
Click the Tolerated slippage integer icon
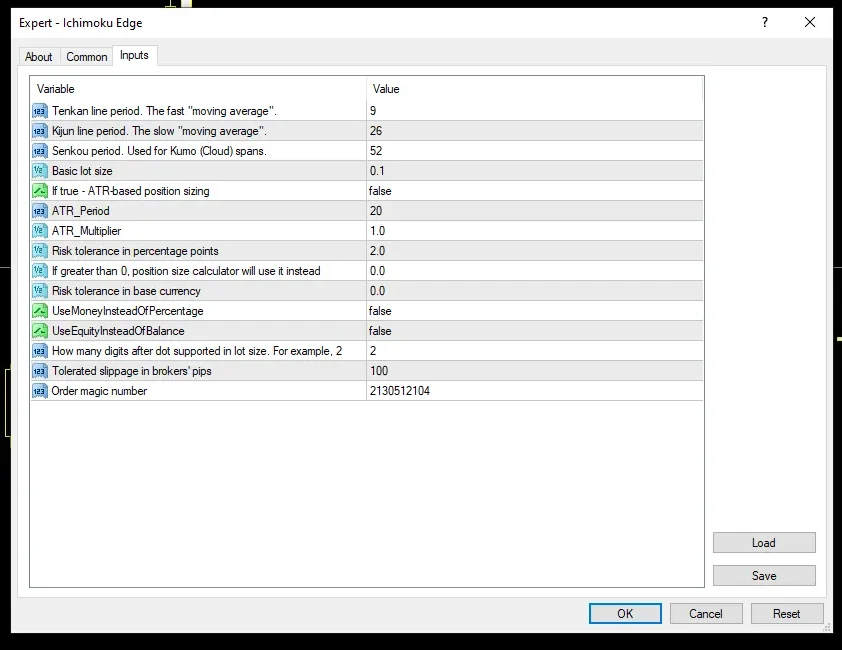click(40, 371)
